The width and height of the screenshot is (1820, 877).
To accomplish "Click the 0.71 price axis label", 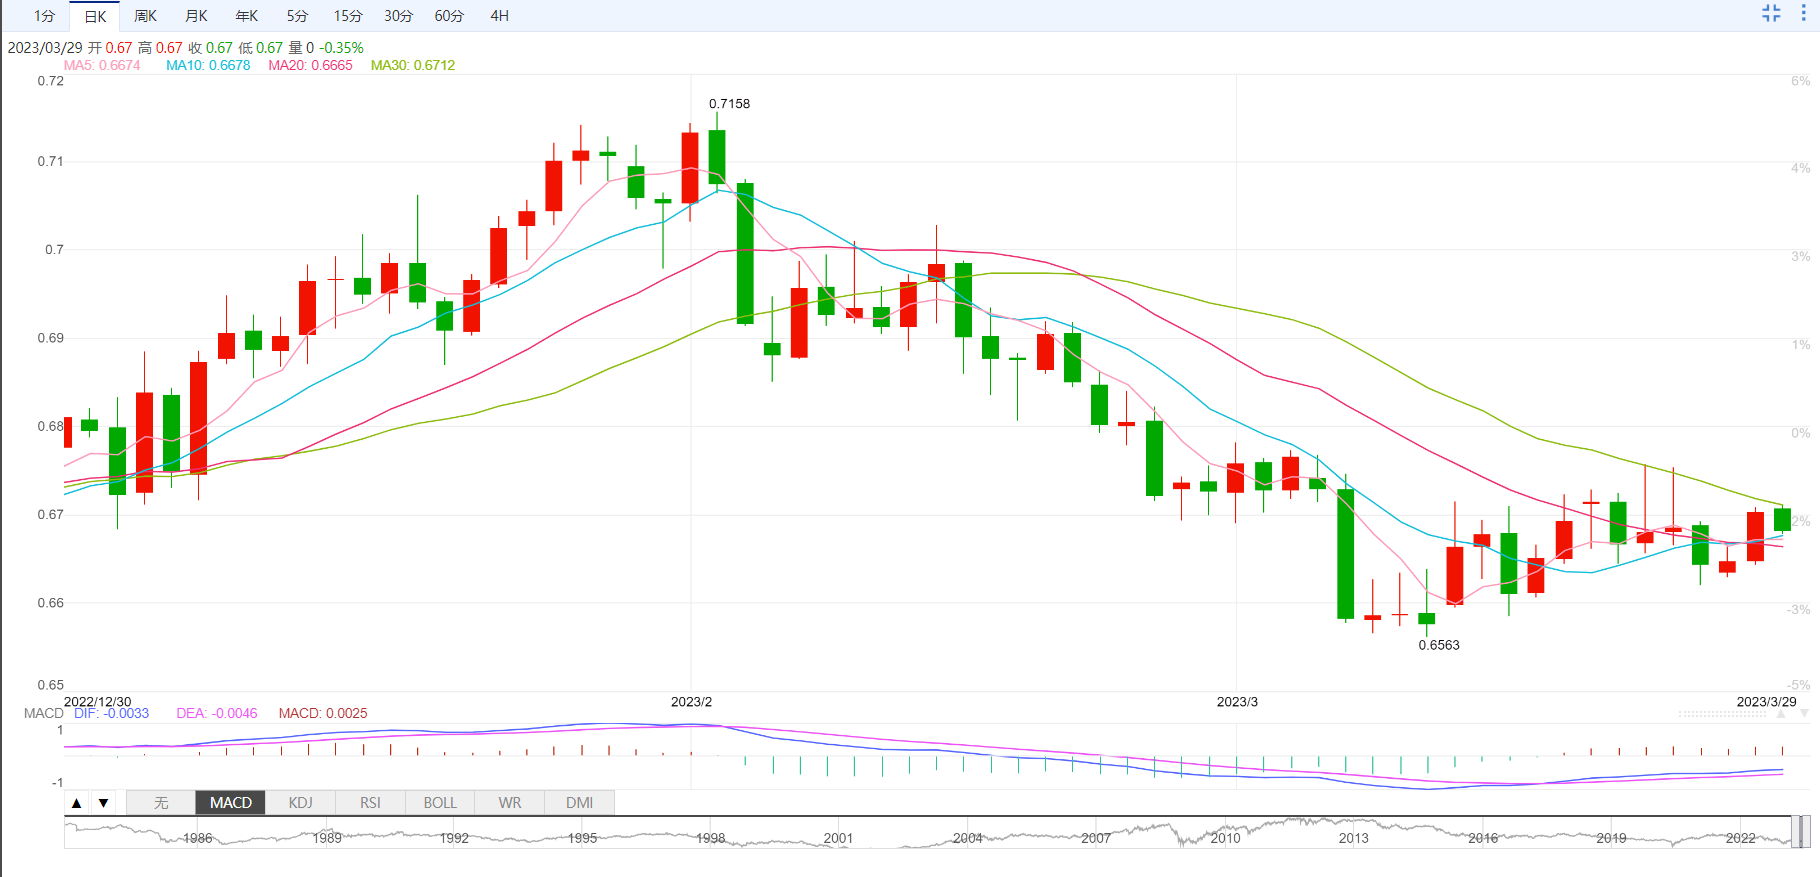I will [51, 161].
